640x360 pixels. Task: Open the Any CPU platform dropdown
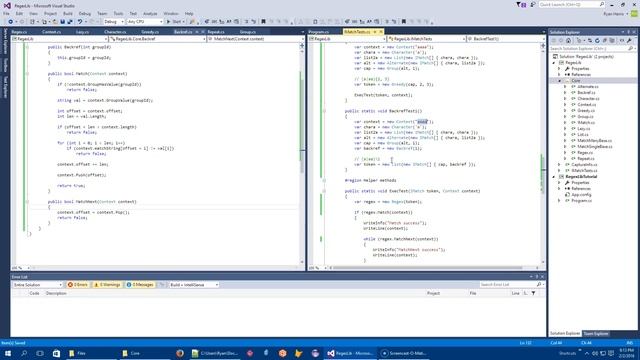pos(144,22)
